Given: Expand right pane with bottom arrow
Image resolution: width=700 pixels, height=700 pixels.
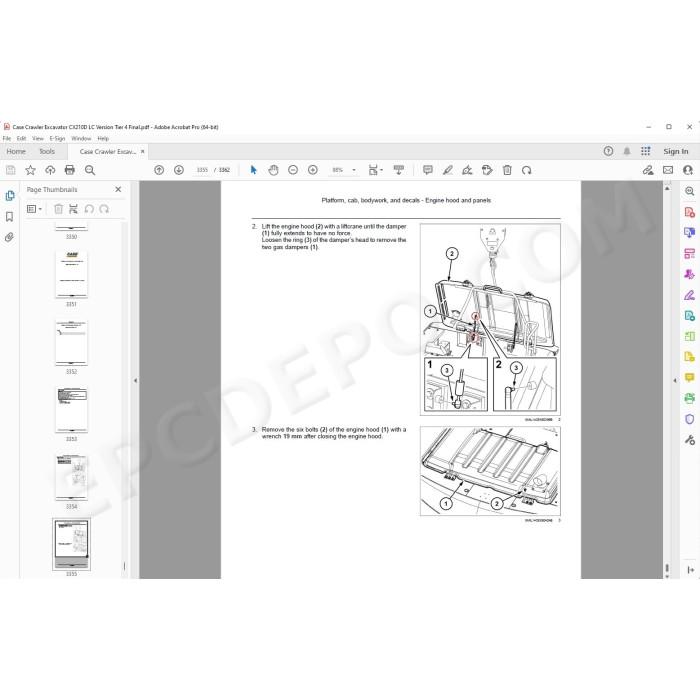Looking at the screenshot, I should 690,570.
